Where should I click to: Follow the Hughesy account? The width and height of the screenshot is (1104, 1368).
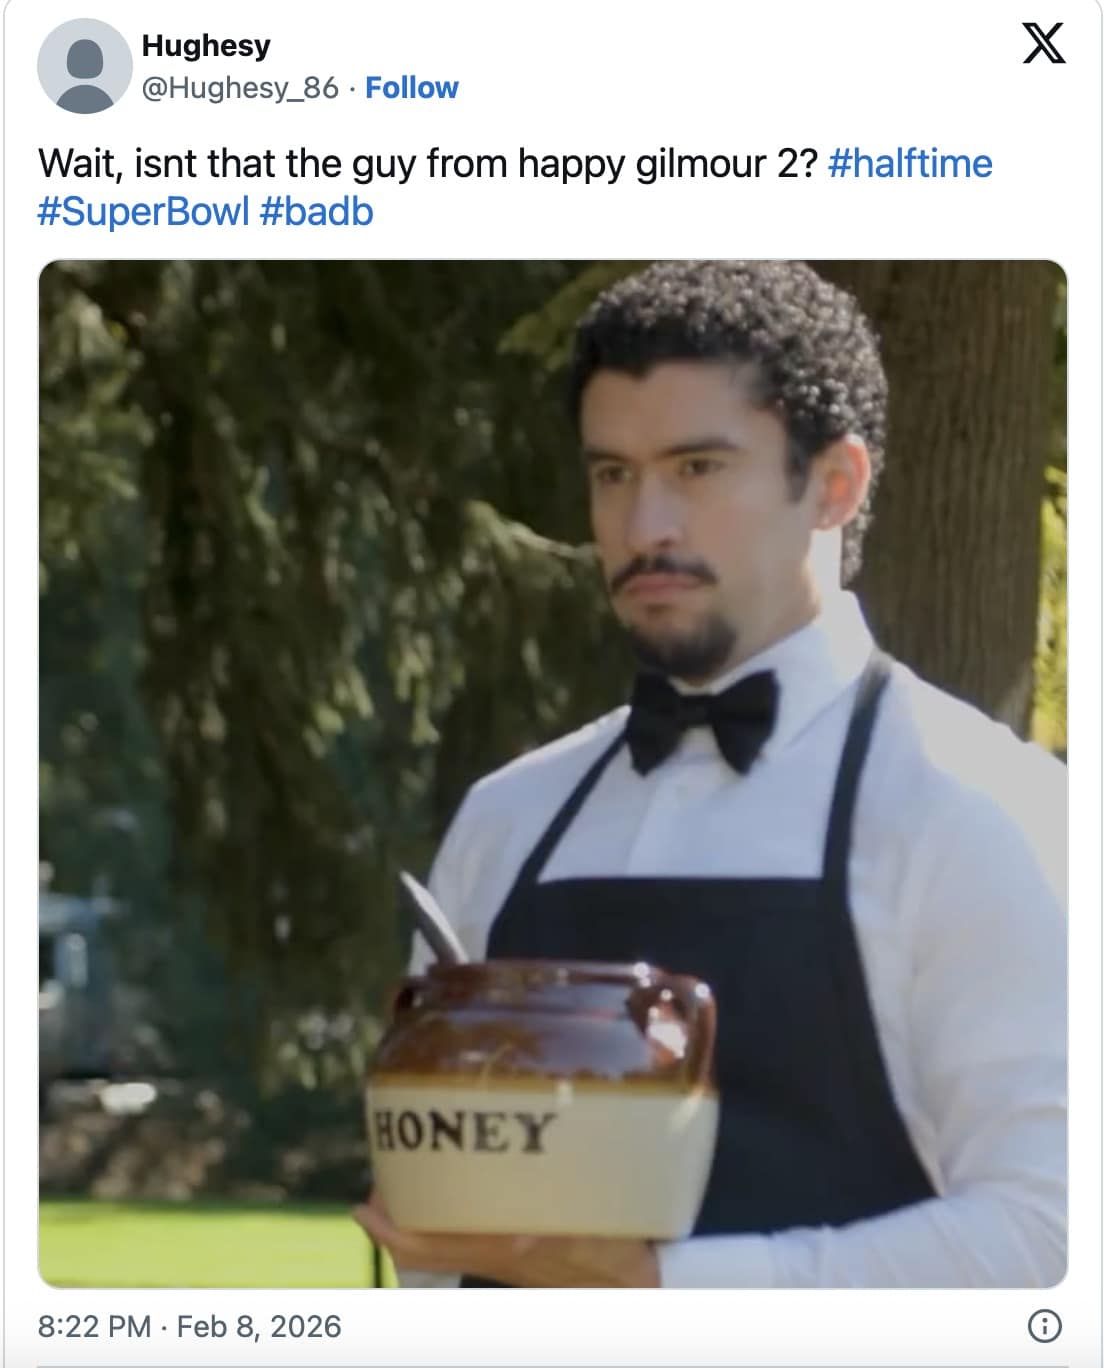[x=411, y=88]
